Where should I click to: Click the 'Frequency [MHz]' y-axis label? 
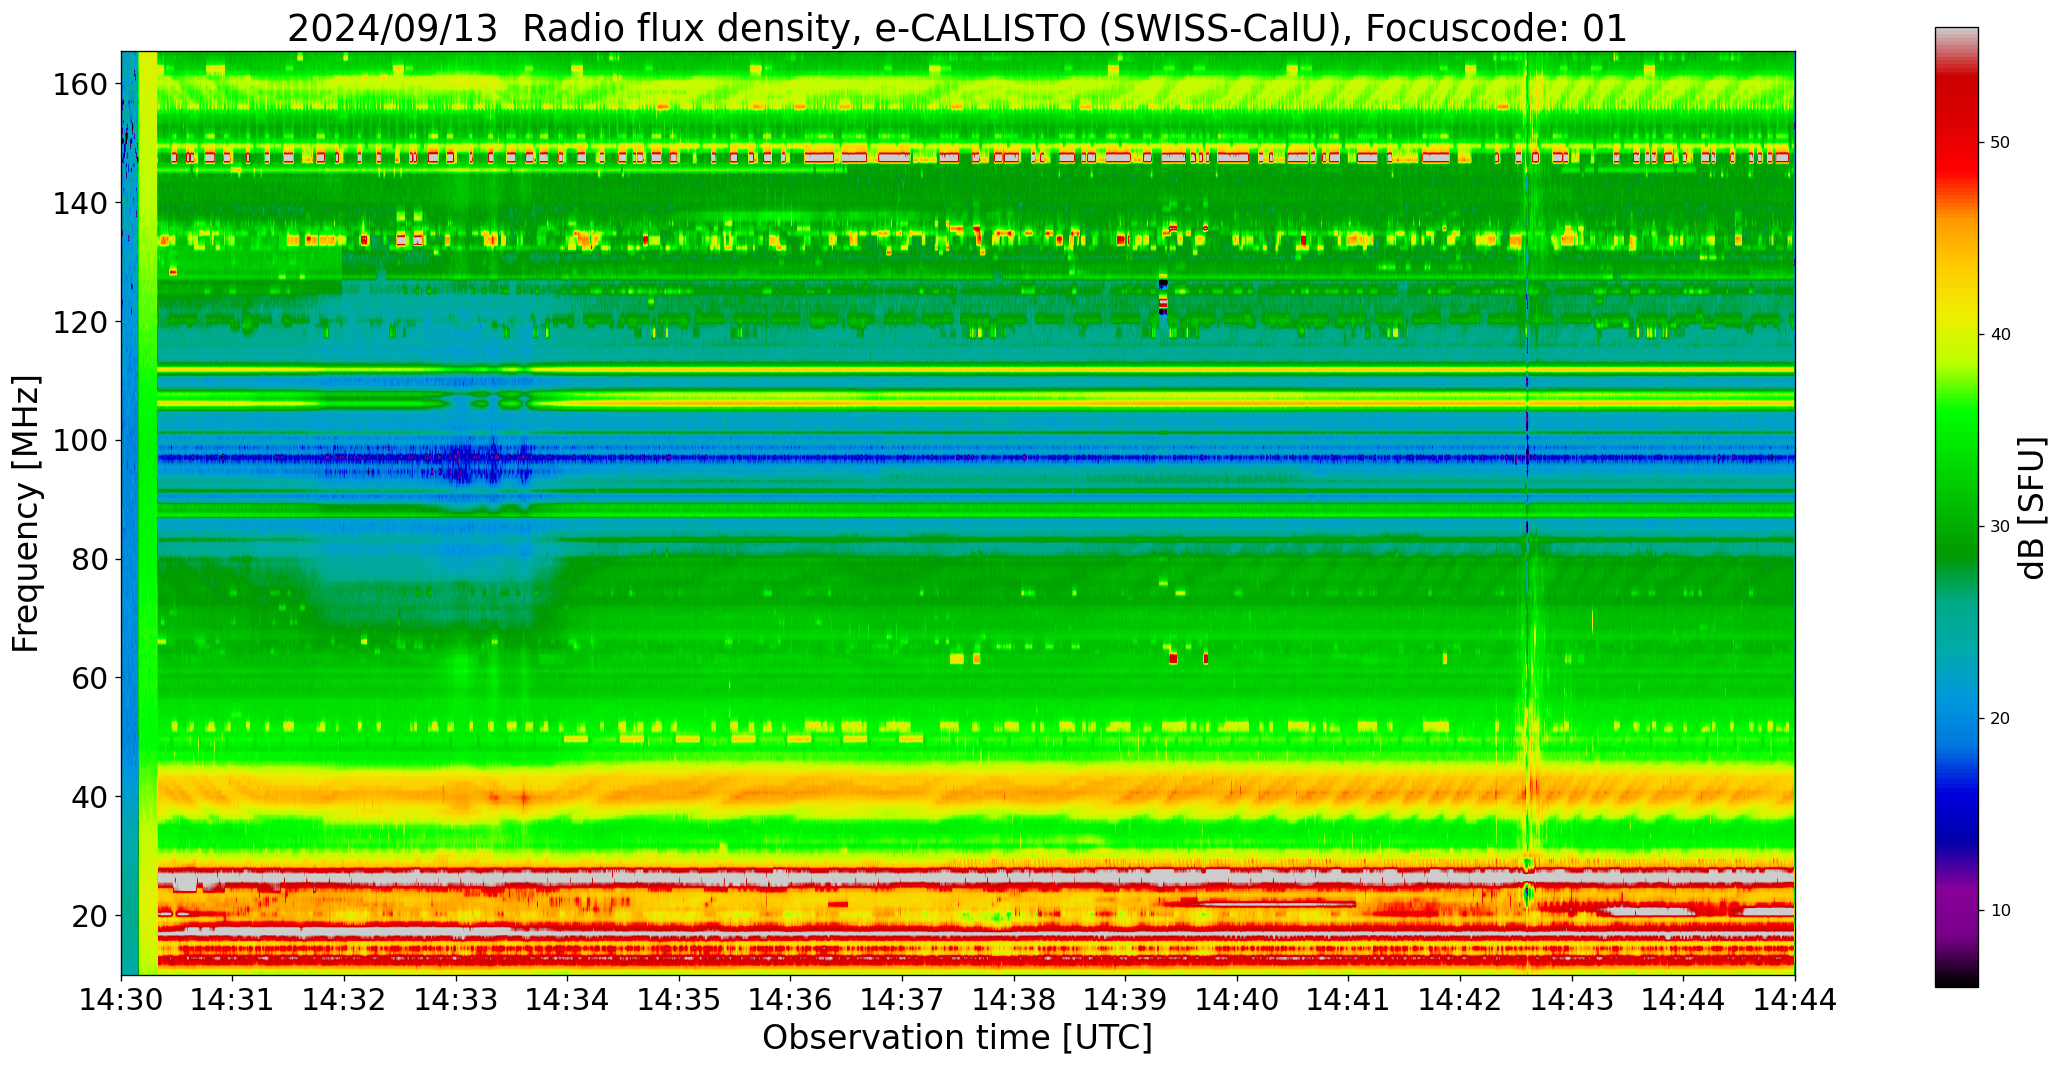pos(27,513)
